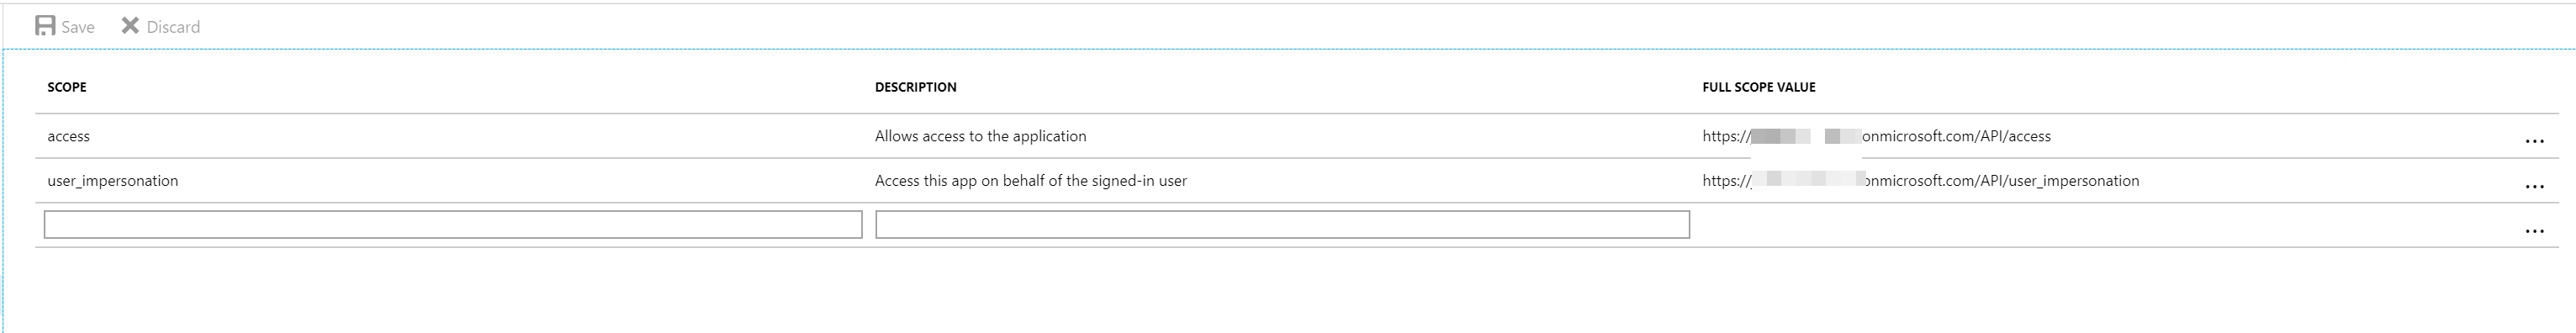Focus the empty new scope name field
The width and height of the screenshot is (2576, 333).
(453, 224)
